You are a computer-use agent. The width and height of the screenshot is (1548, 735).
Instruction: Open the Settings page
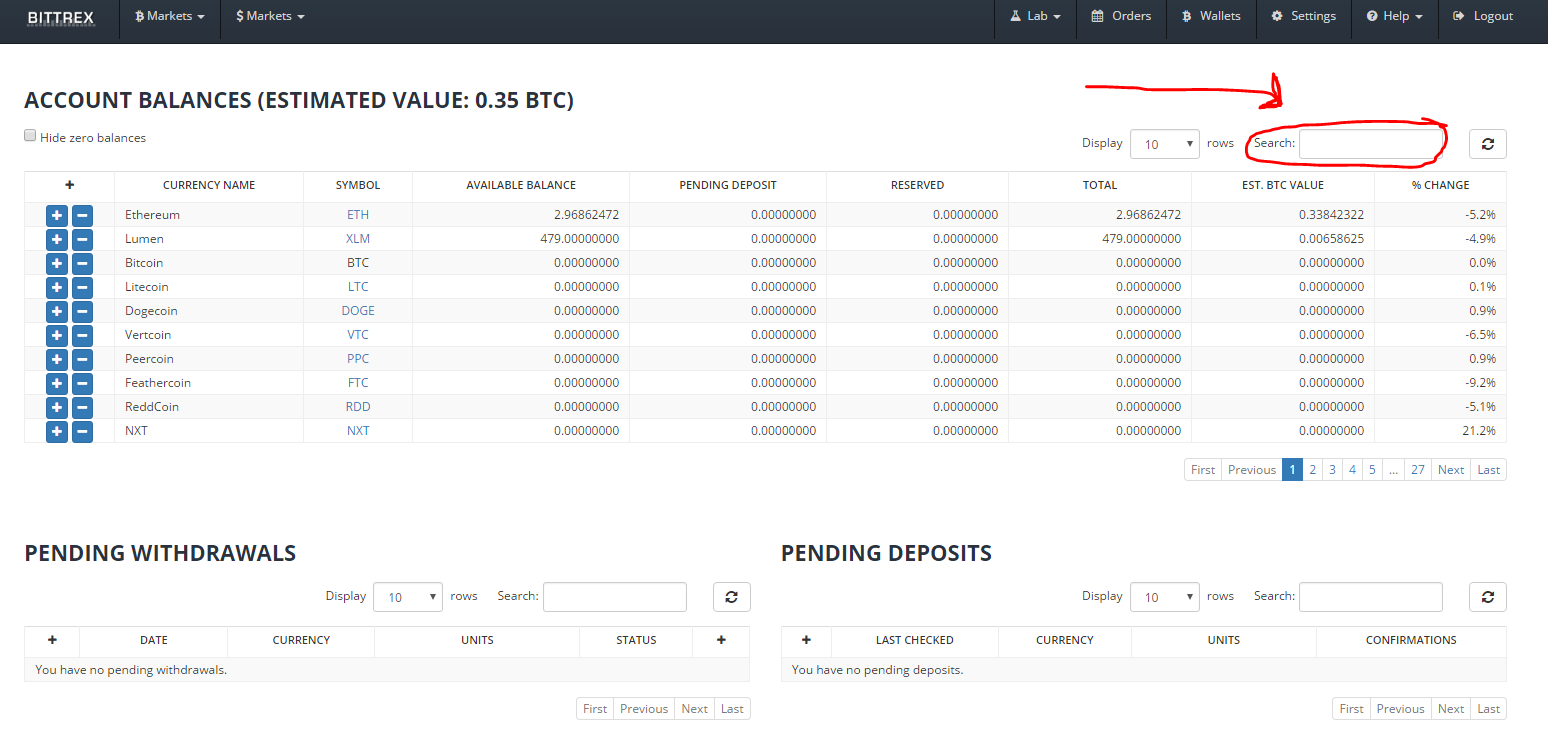[x=1303, y=16]
